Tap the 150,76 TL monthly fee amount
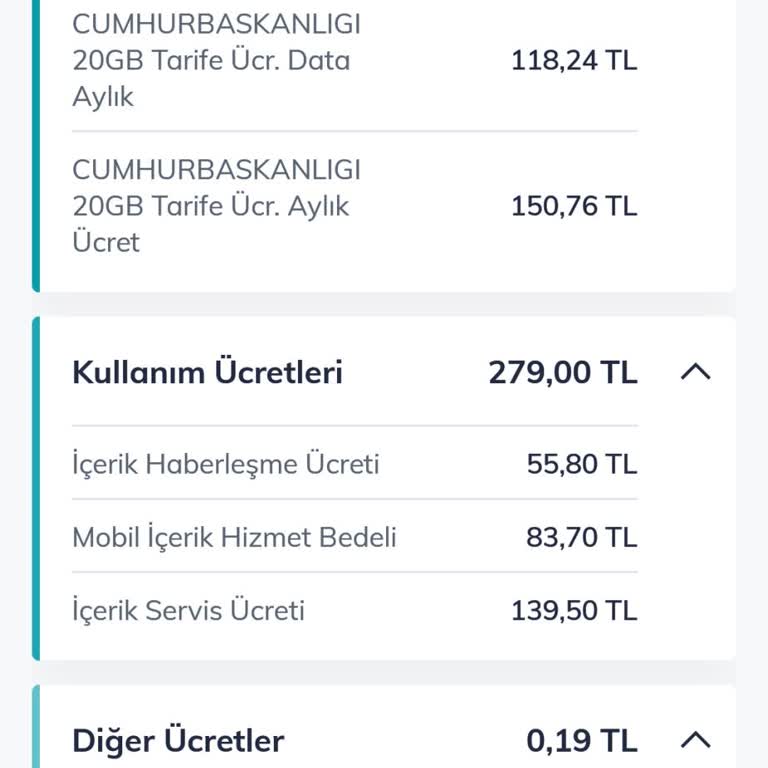 [573, 206]
